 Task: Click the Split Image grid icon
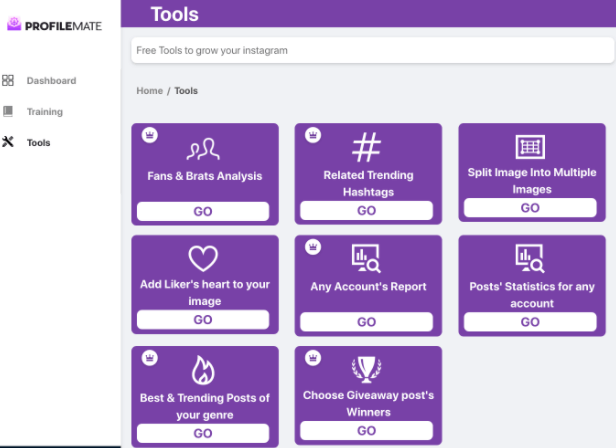click(530, 147)
